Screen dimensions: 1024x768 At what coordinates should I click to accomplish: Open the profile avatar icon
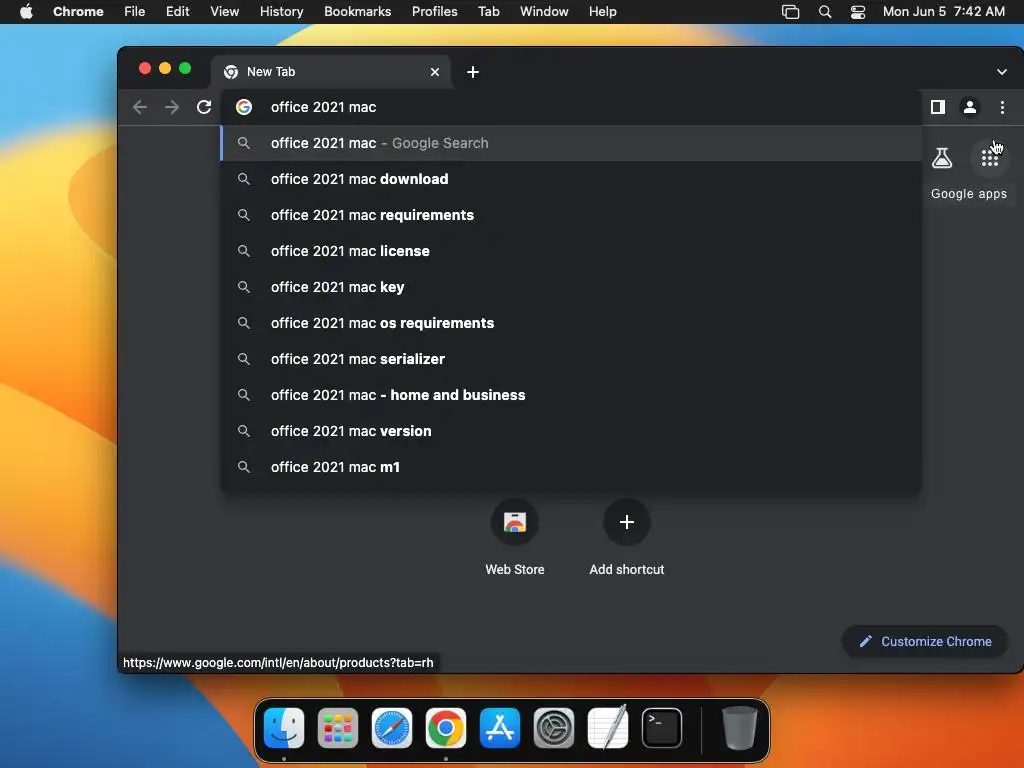(970, 107)
